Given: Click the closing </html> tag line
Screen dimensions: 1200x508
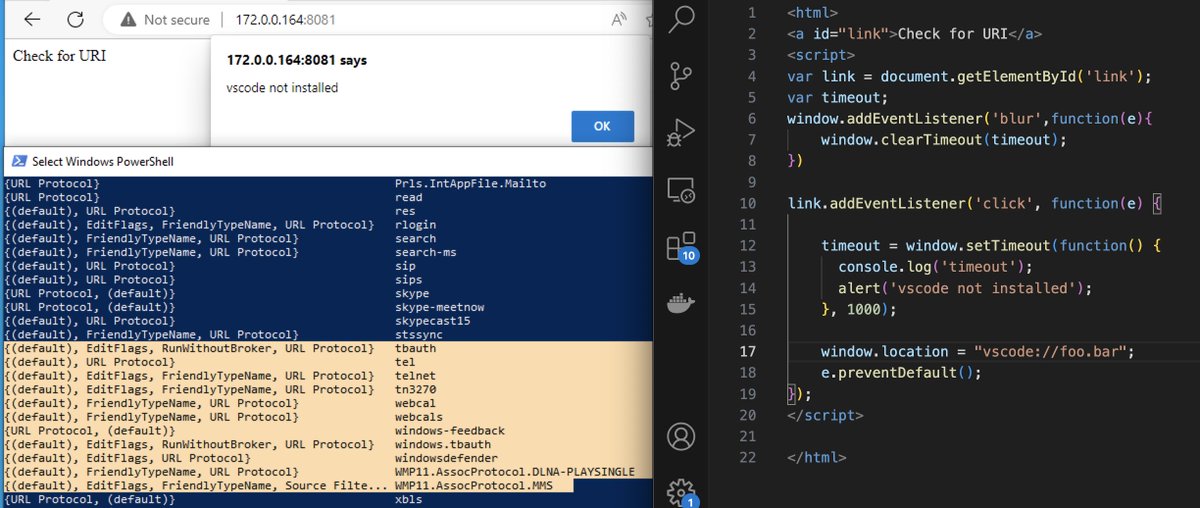Looking at the screenshot, I should click(817, 458).
